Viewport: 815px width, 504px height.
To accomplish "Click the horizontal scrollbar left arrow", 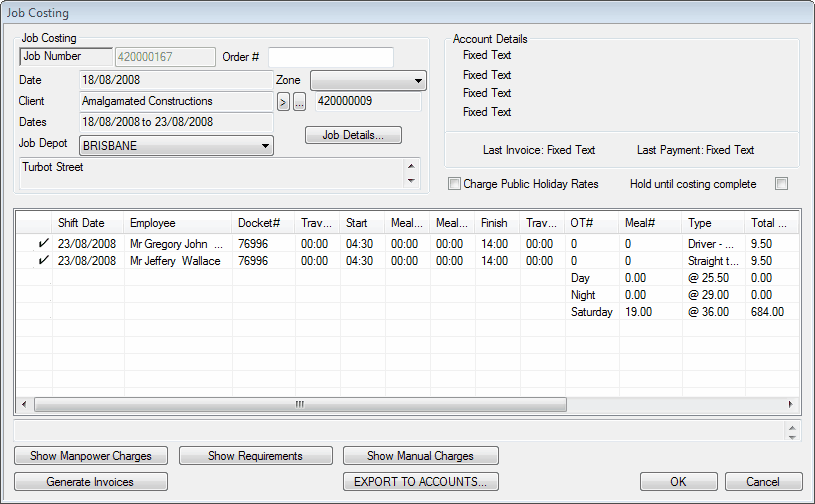I will (x=26, y=405).
